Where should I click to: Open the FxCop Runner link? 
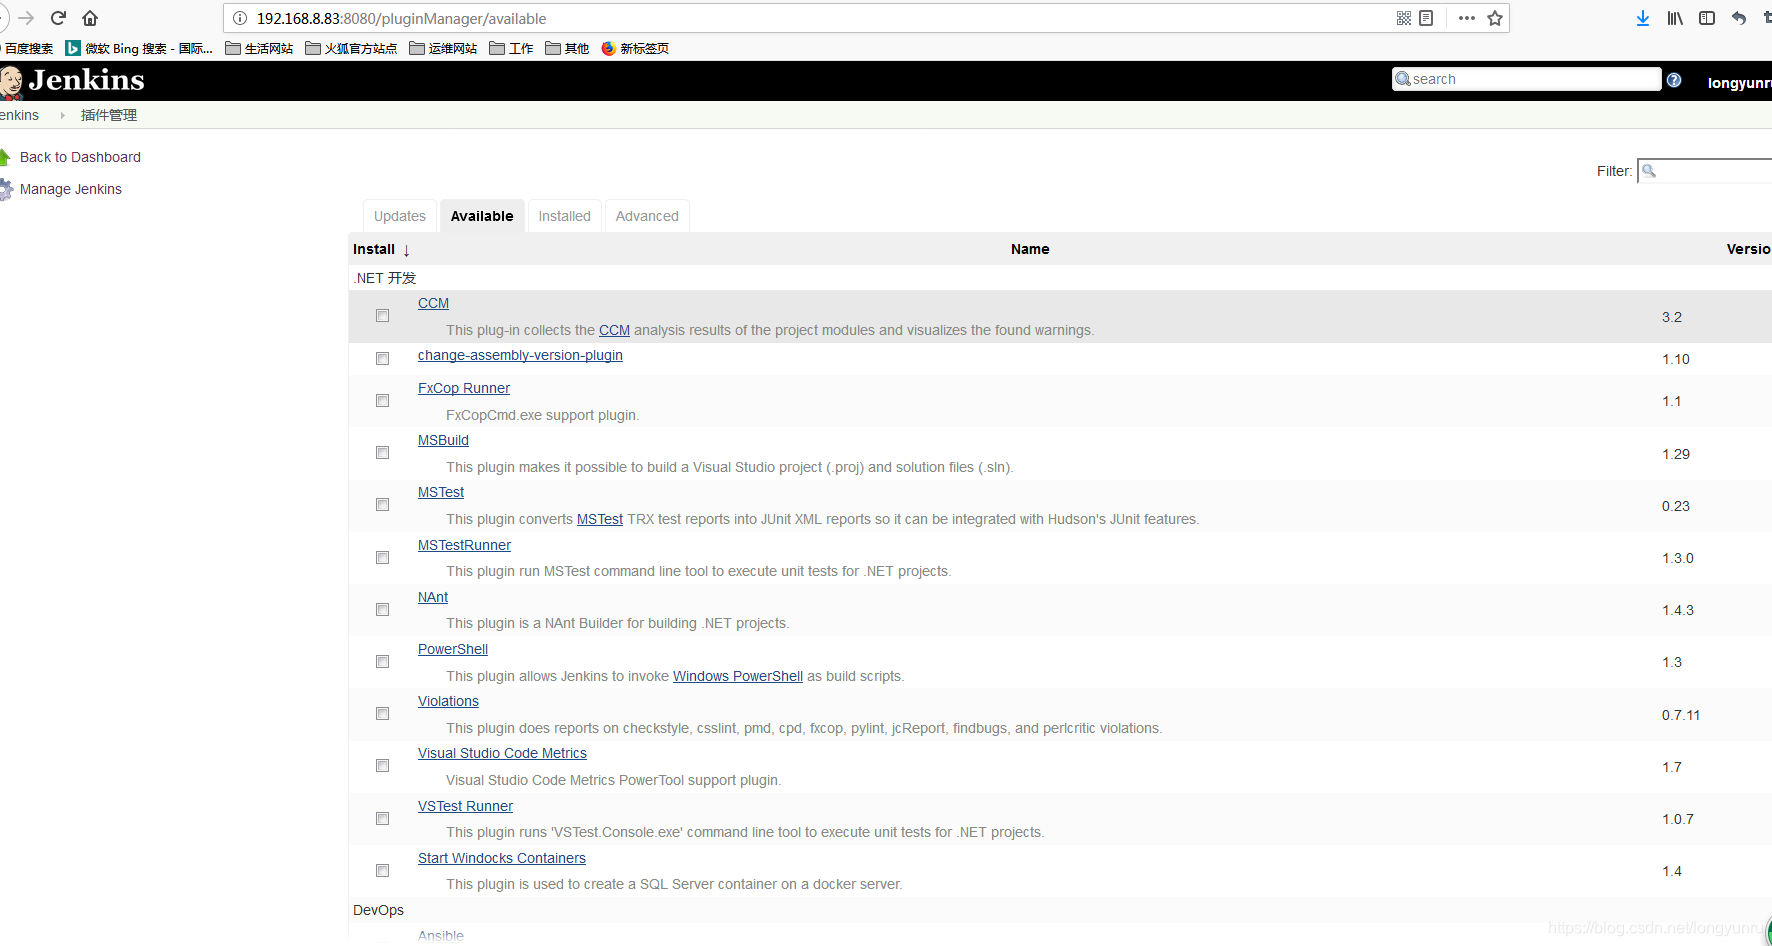pos(464,388)
